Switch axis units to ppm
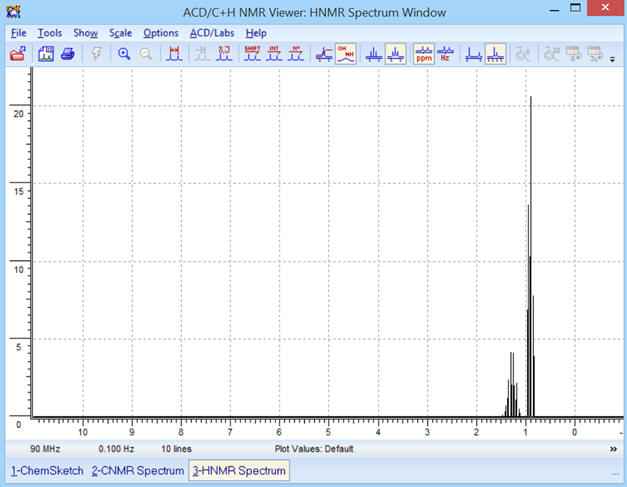627x487 pixels. point(424,54)
